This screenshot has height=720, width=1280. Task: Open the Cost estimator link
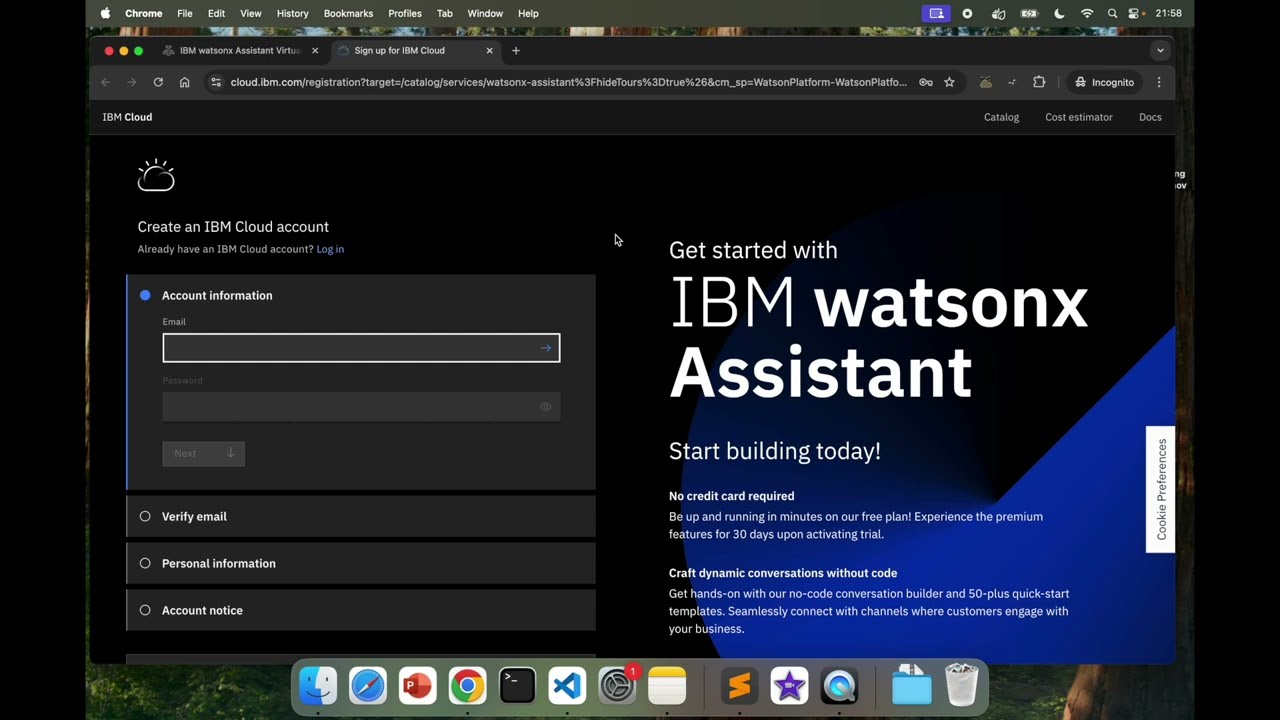tap(1079, 117)
